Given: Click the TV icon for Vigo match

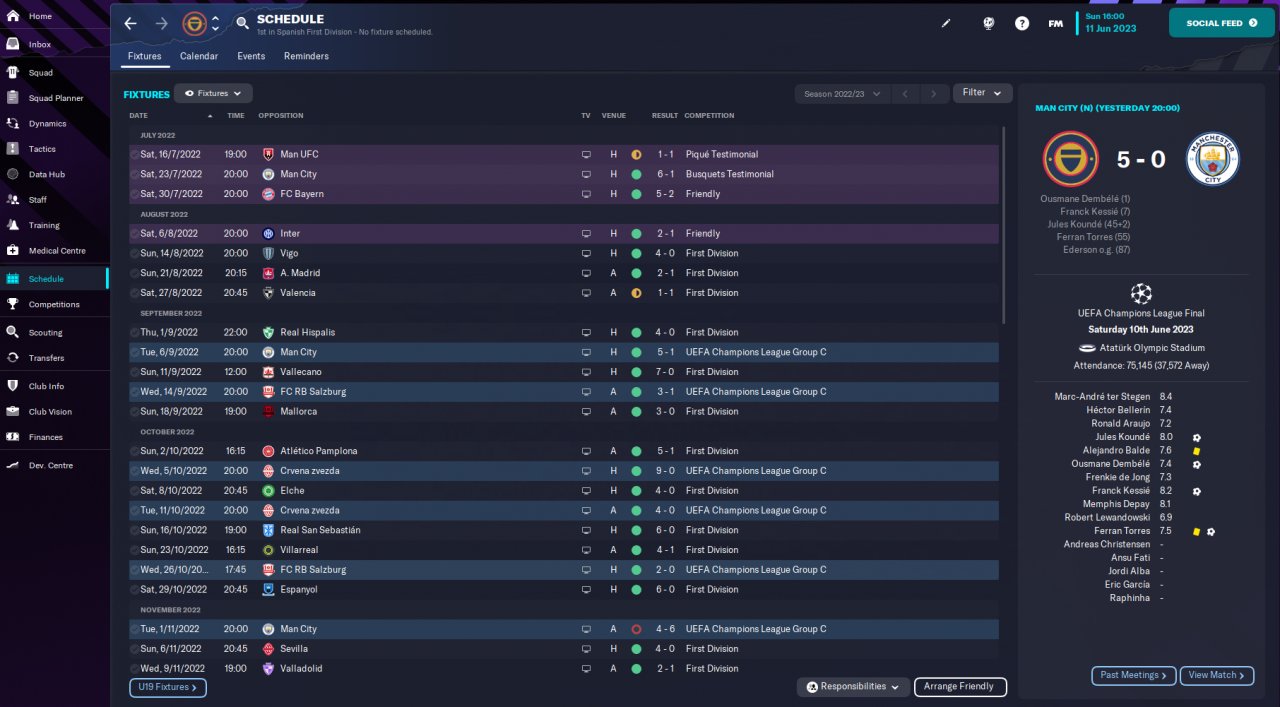Looking at the screenshot, I should [586, 253].
